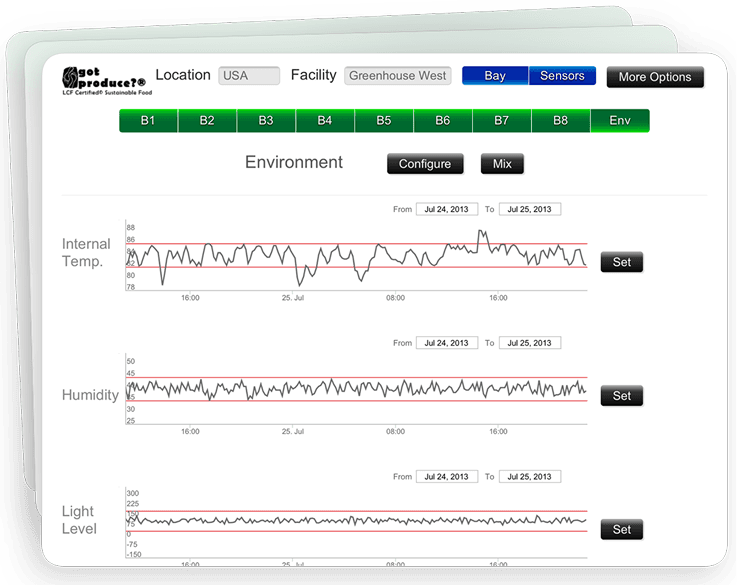Select the B2 bay tab
Viewport: 737px width, 585px height.
pyautogui.click(x=207, y=121)
